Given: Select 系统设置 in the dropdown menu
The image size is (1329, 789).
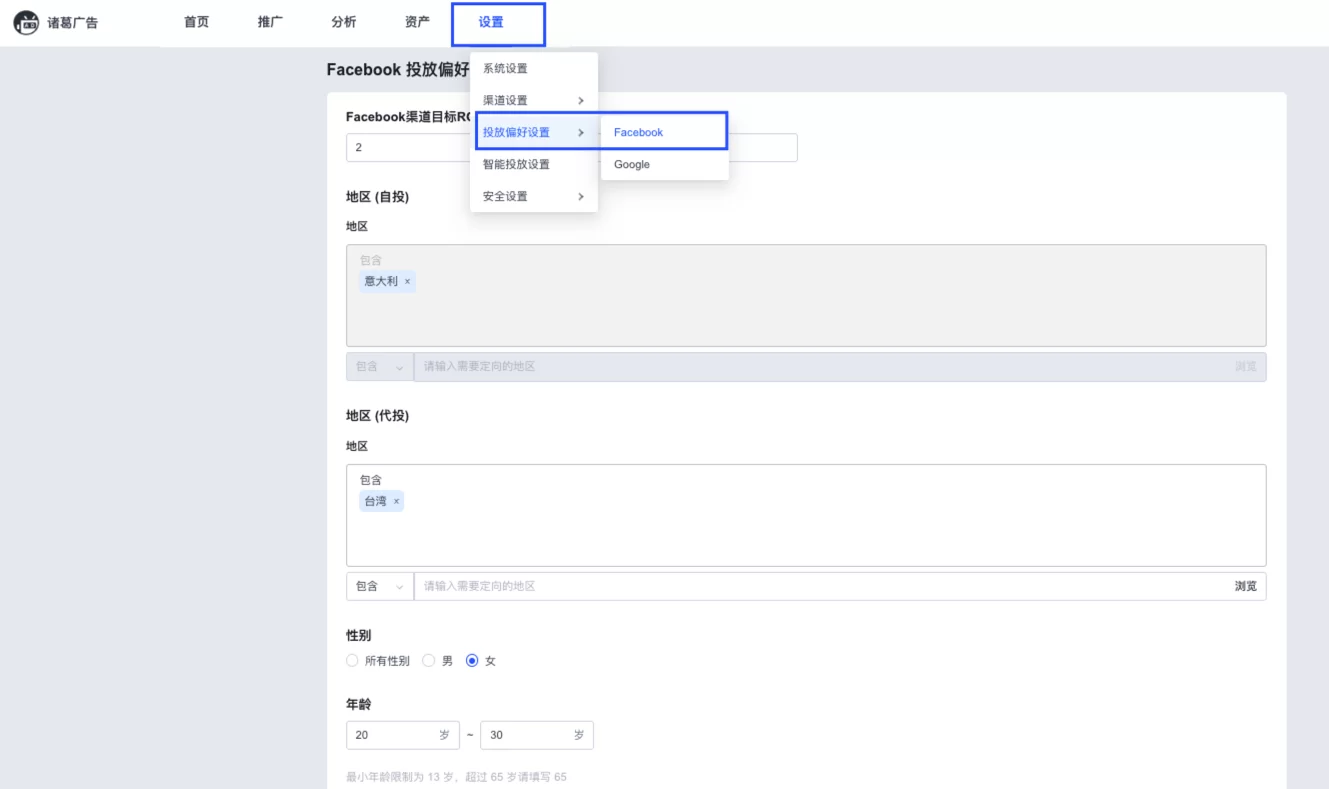Looking at the screenshot, I should (x=505, y=69).
